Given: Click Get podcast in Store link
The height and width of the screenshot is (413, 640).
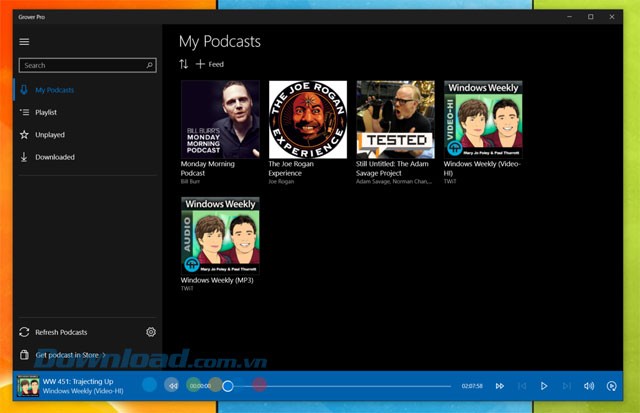Looking at the screenshot, I should coord(70,354).
